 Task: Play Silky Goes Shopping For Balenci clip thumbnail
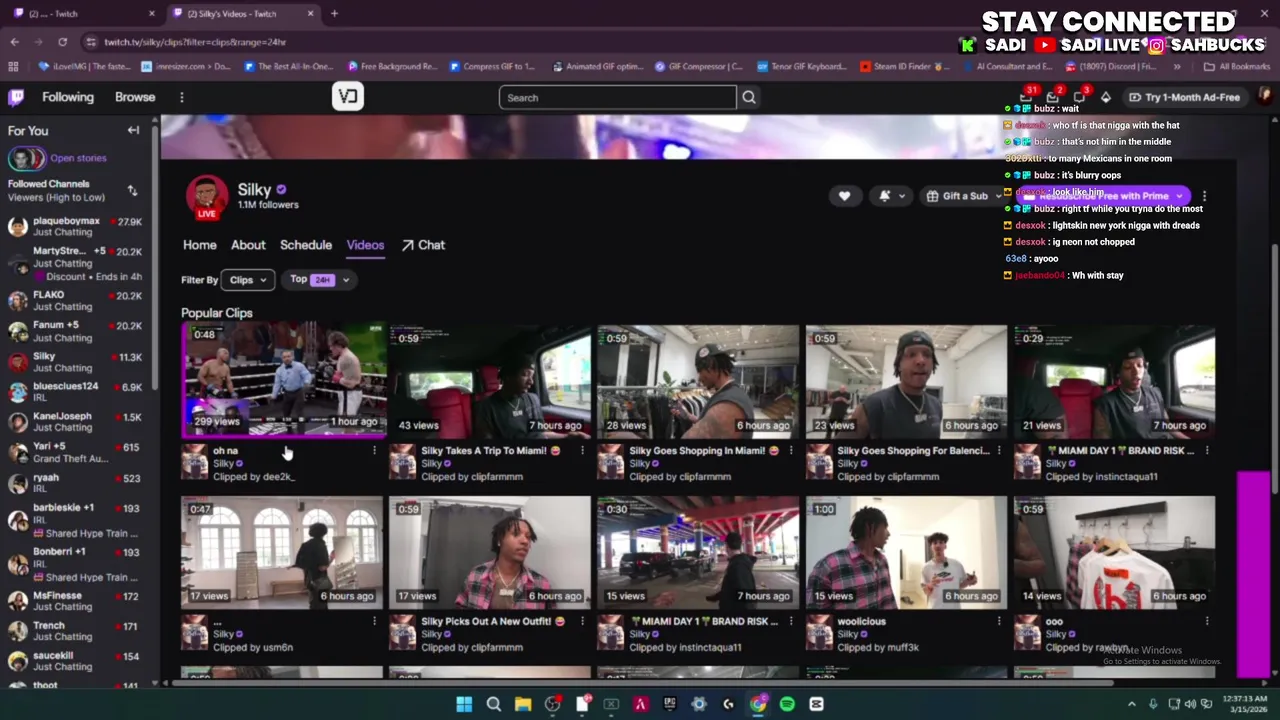coord(906,381)
